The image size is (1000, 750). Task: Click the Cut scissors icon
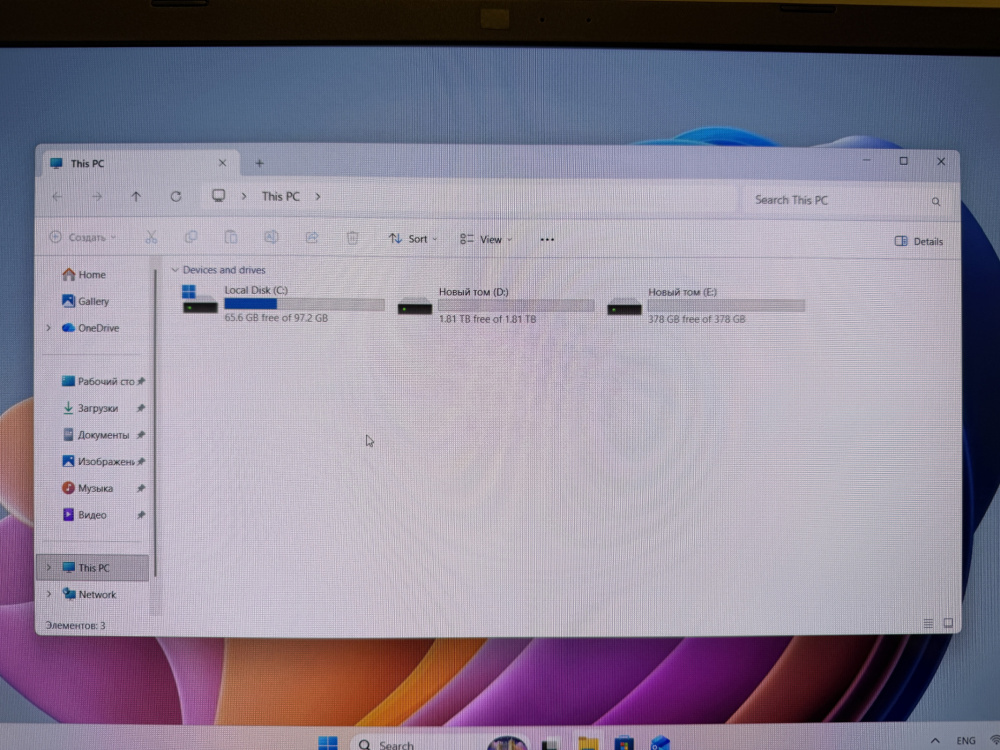point(151,238)
